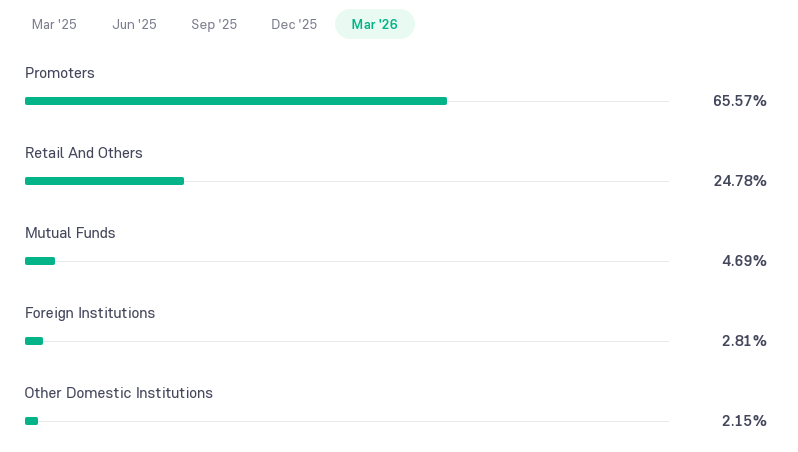Click the 4.69% mutual funds value
The width and height of the screenshot is (798, 452).
click(x=744, y=261)
